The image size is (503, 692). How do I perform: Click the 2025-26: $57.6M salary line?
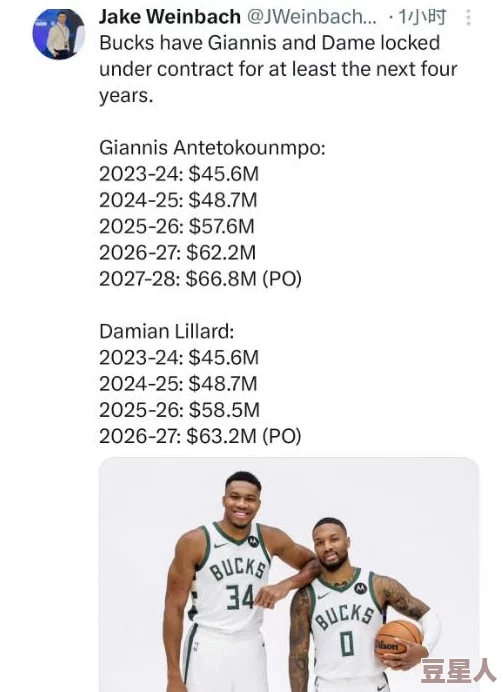pos(177,227)
